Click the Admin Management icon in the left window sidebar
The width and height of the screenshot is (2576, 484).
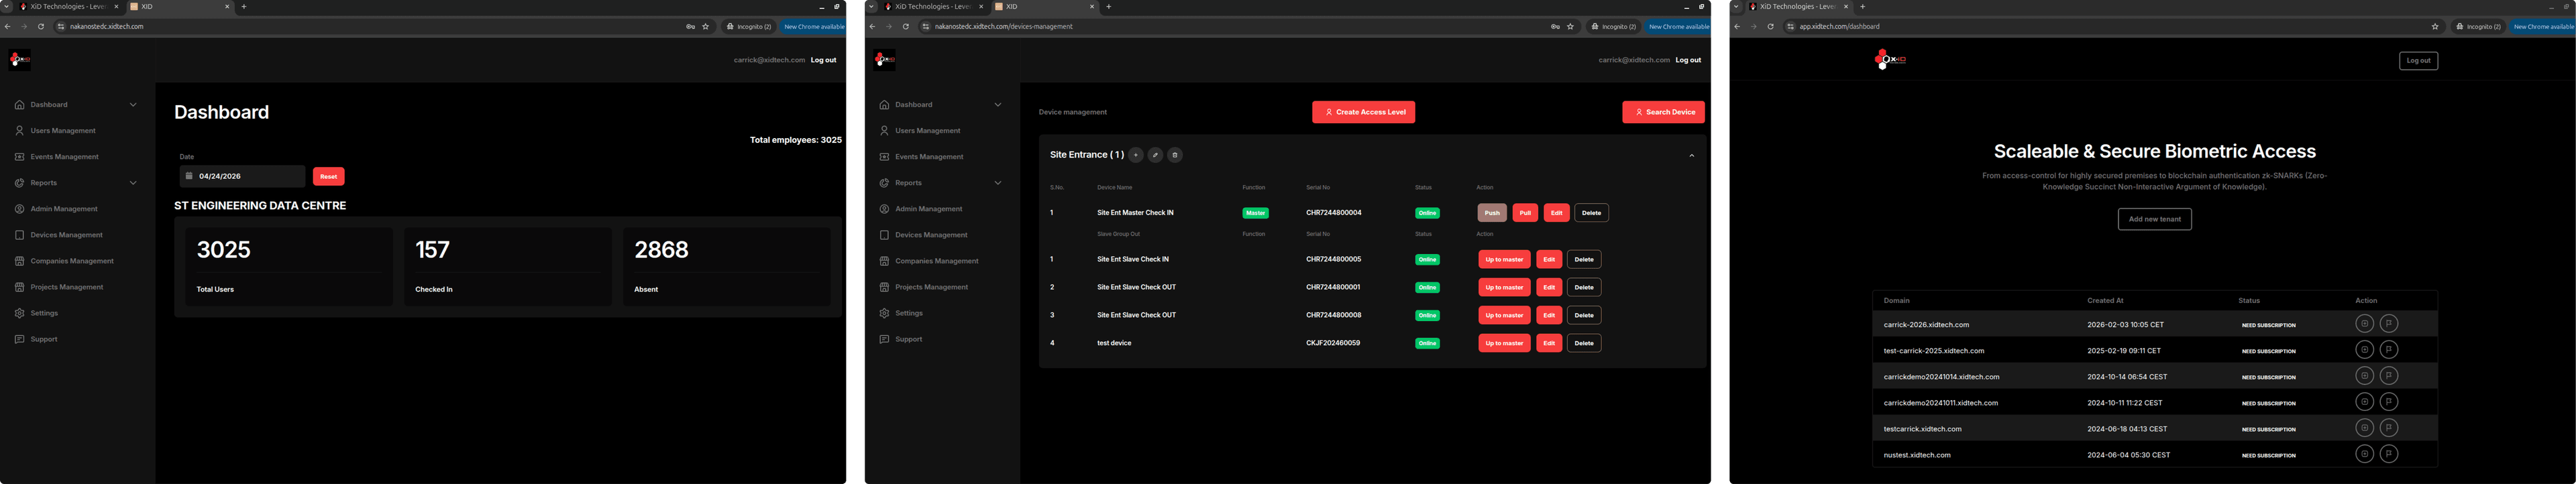(x=19, y=209)
